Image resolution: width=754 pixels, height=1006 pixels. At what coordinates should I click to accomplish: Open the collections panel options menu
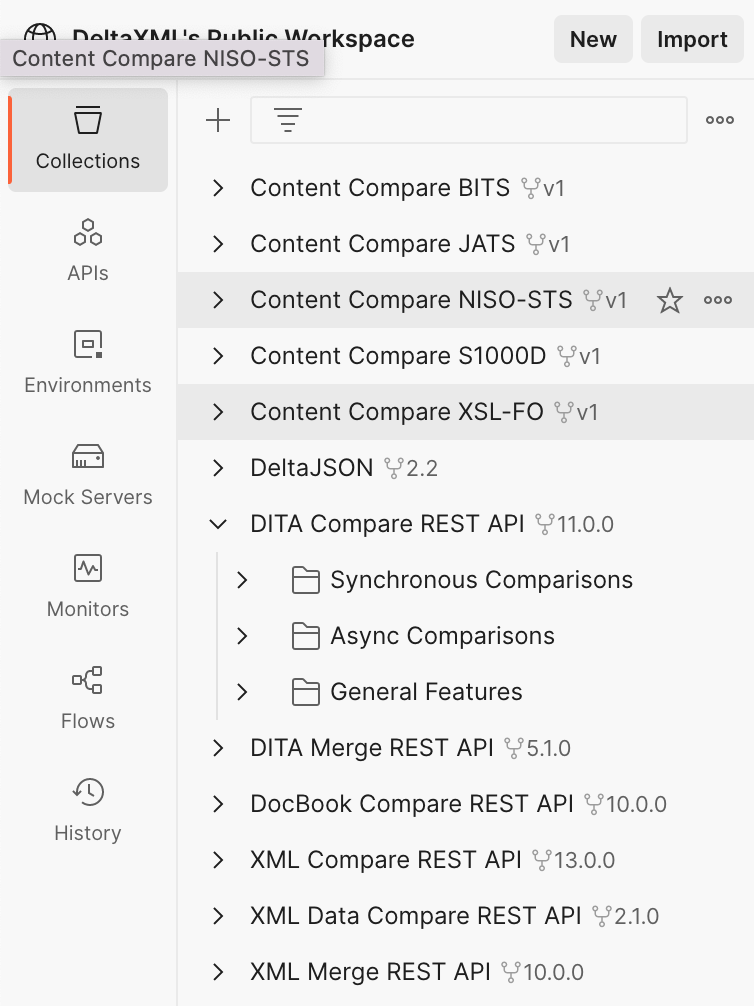pyautogui.click(x=720, y=121)
